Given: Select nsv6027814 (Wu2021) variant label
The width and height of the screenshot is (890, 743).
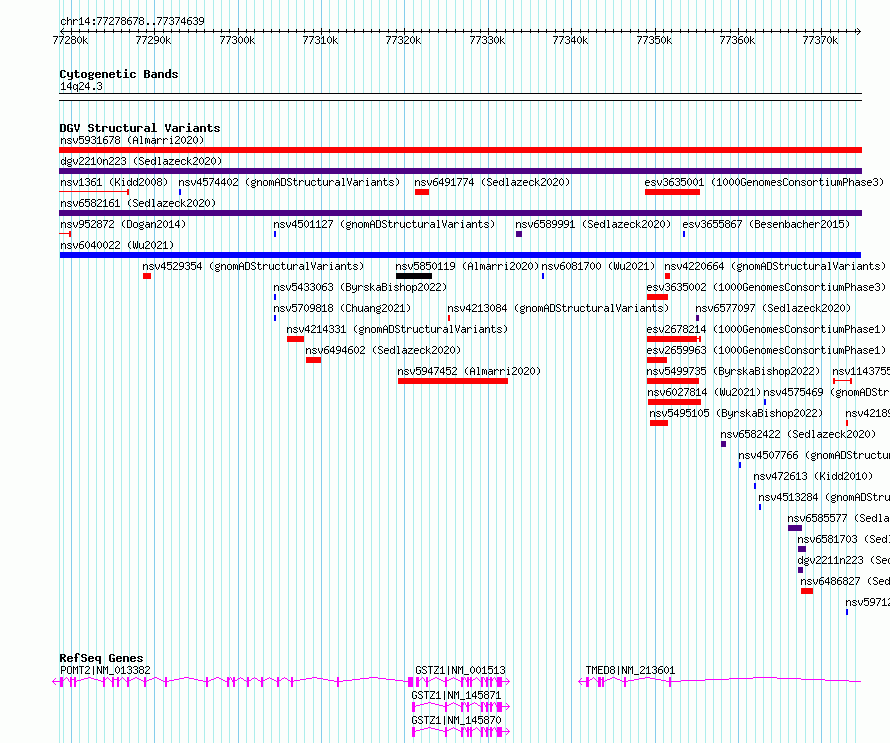Looking at the screenshot, I should click(x=704, y=392).
